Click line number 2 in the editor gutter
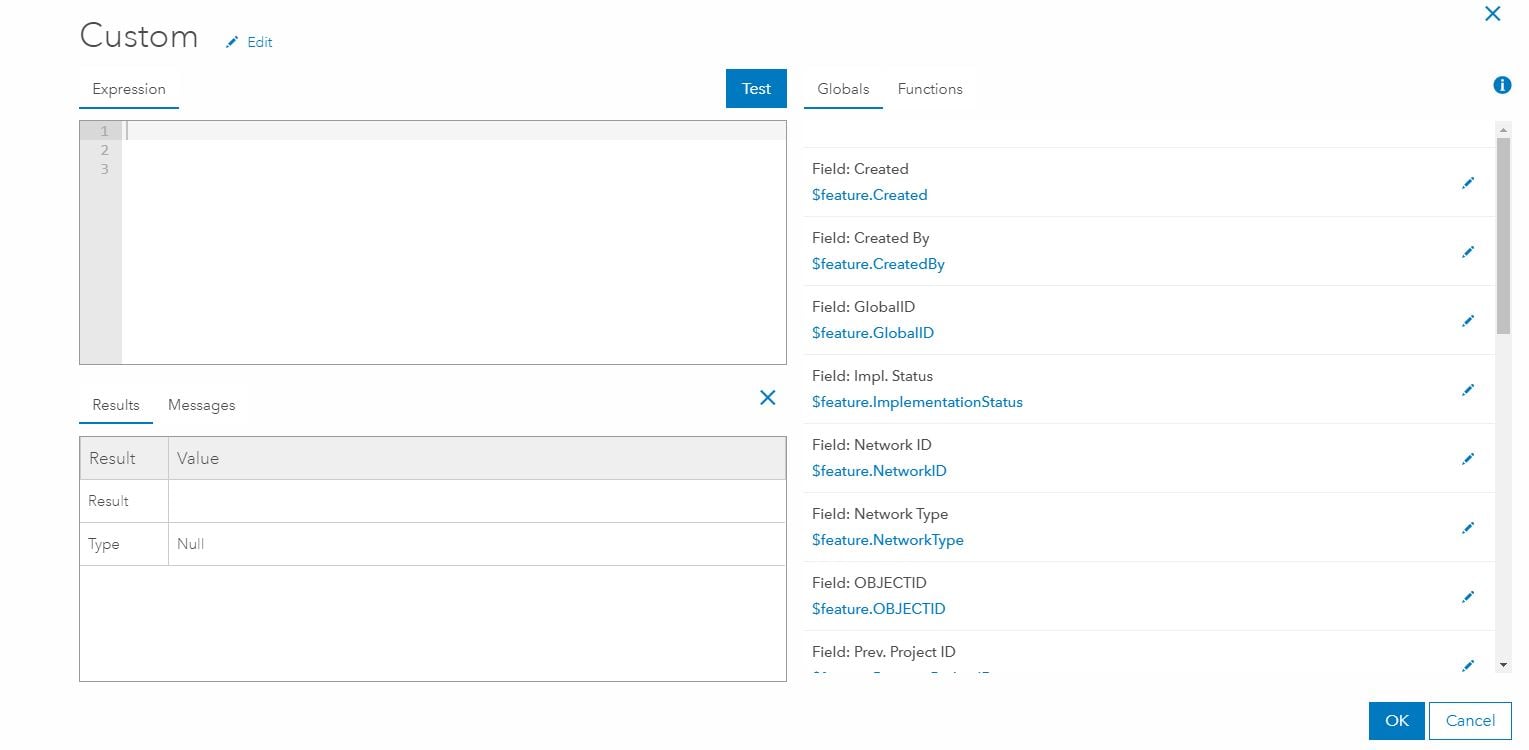 tap(104, 150)
